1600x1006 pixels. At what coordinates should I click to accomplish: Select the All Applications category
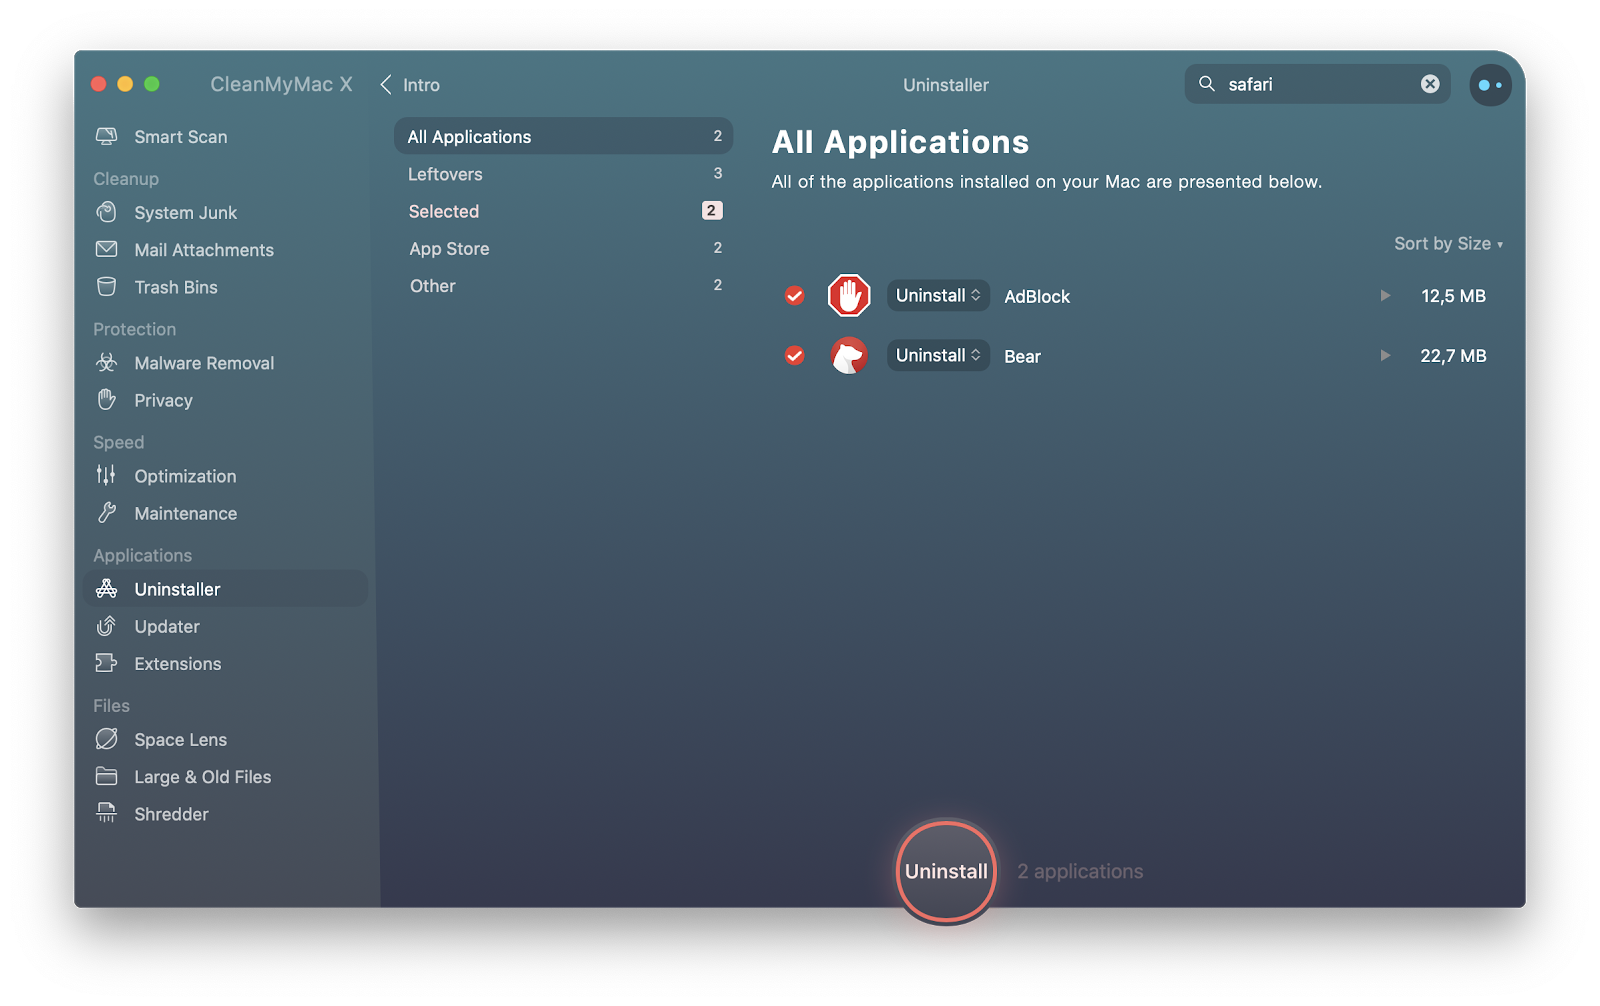coord(563,136)
